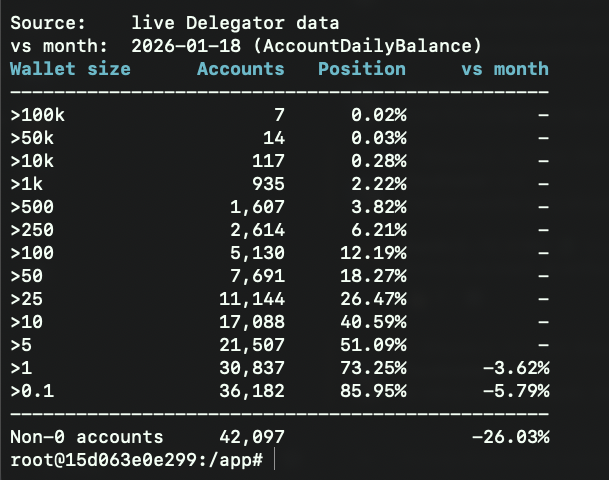Click the 'Non-0 accounts' label
Screen dimensions: 609x480
87,437
